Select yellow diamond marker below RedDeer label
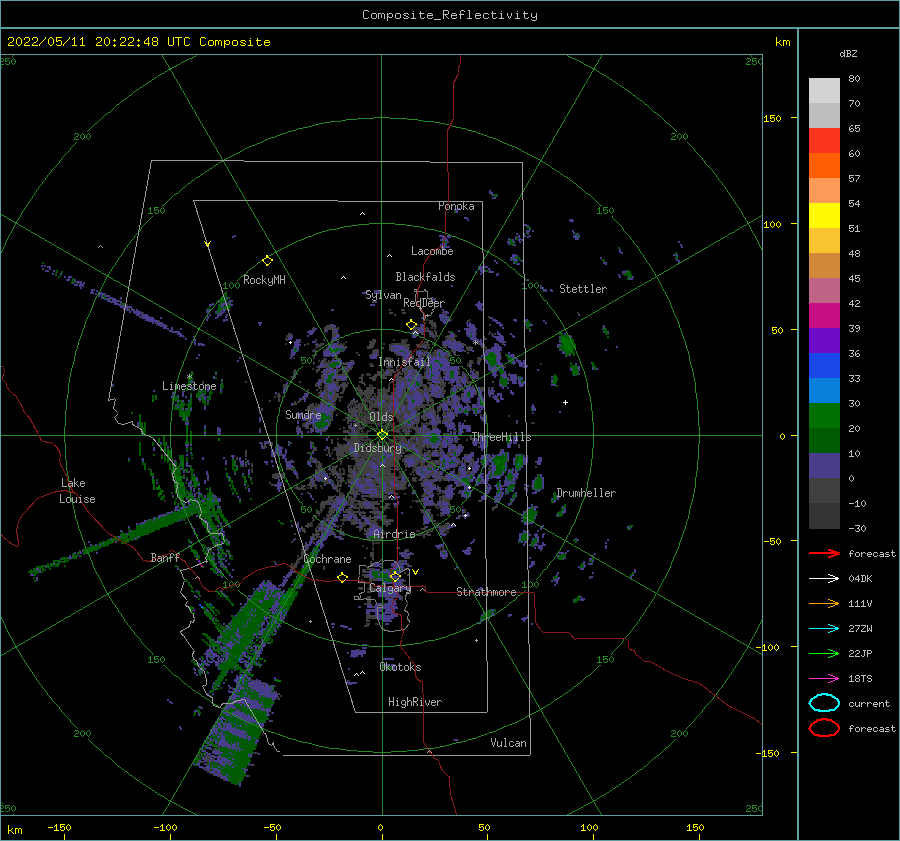The height and width of the screenshot is (841, 900). [412, 325]
